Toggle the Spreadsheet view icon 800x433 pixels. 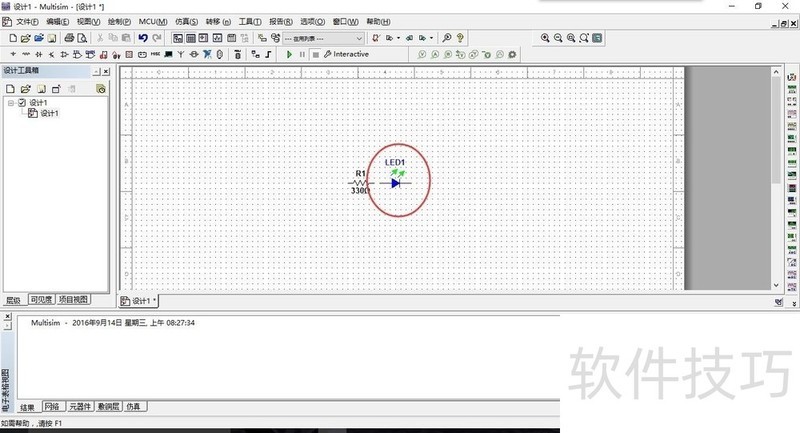pos(191,38)
